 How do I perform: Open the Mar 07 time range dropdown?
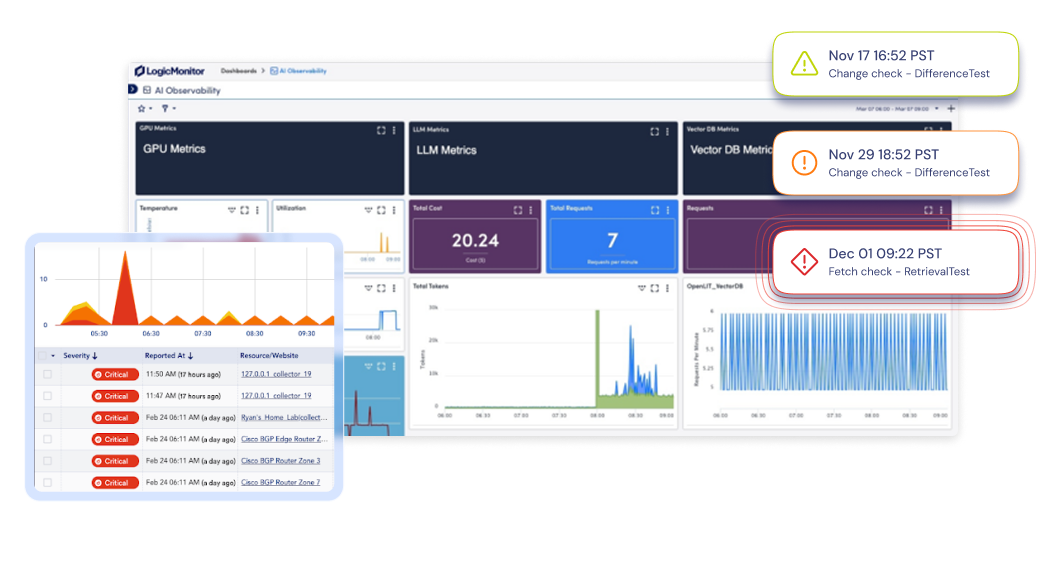point(897,109)
